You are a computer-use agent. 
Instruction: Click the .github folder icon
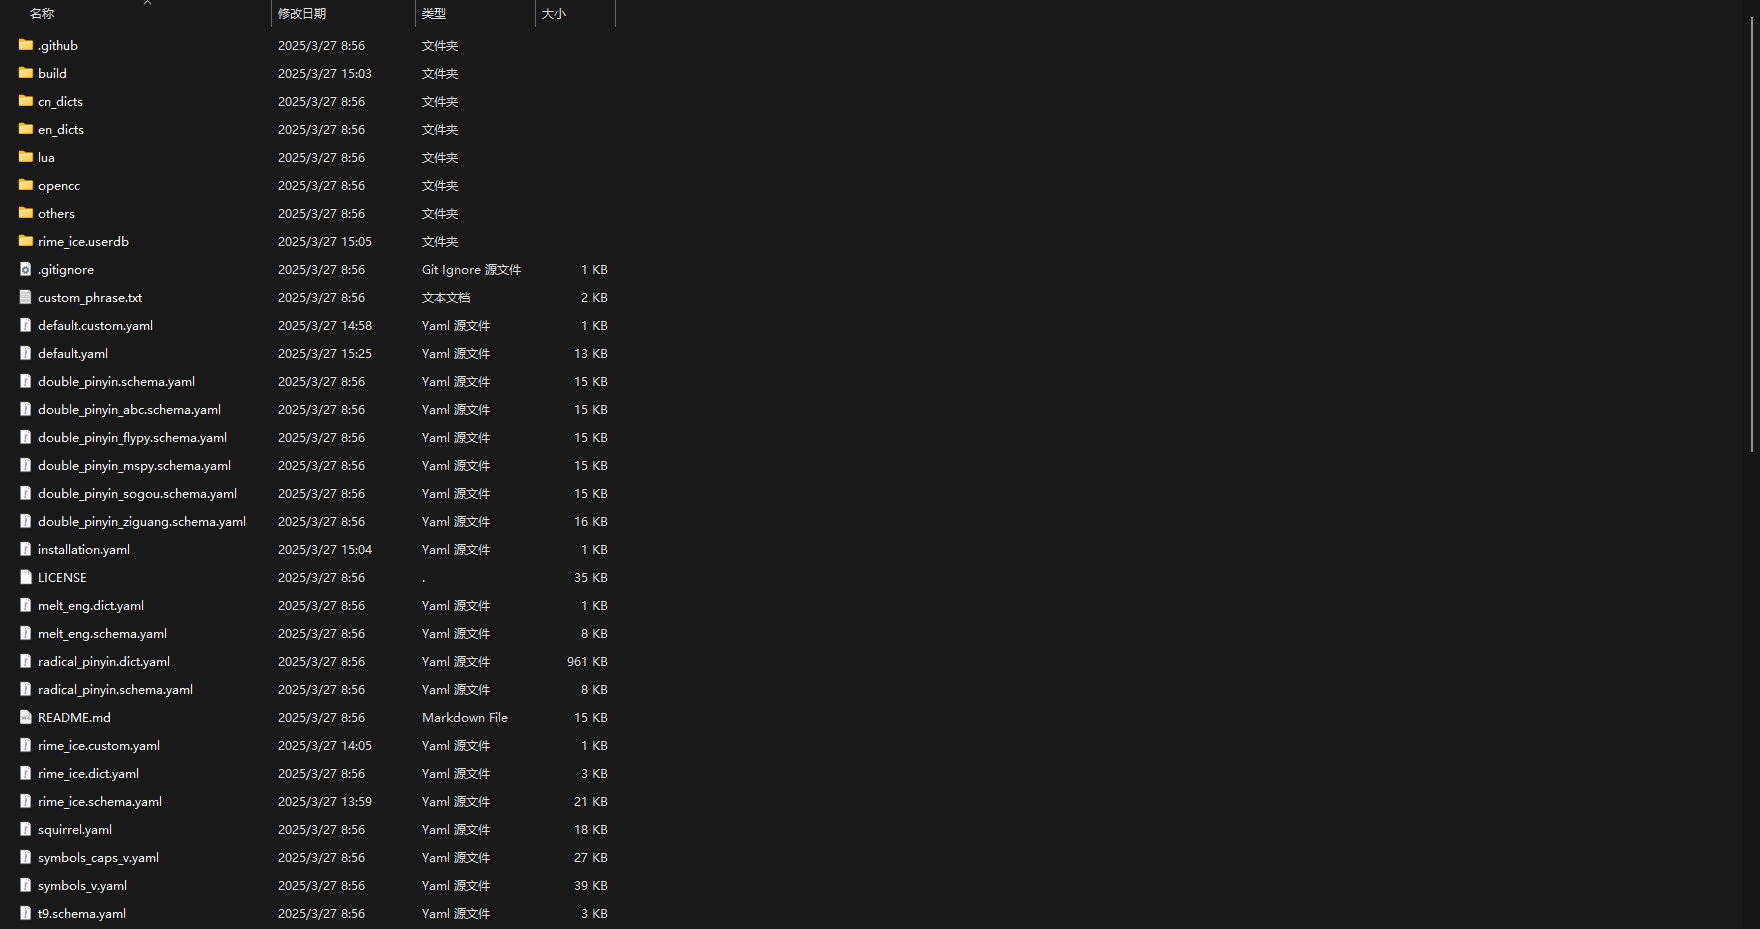click(26, 45)
